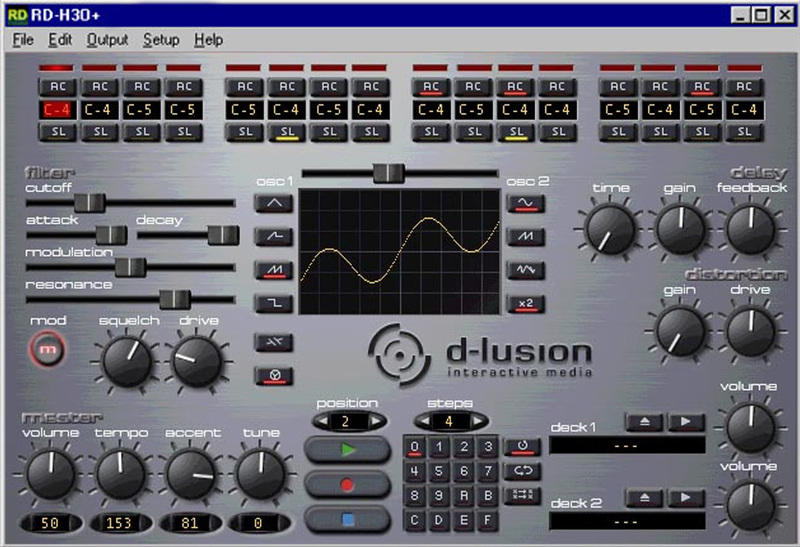Click the filter squelch knob

pos(127,361)
